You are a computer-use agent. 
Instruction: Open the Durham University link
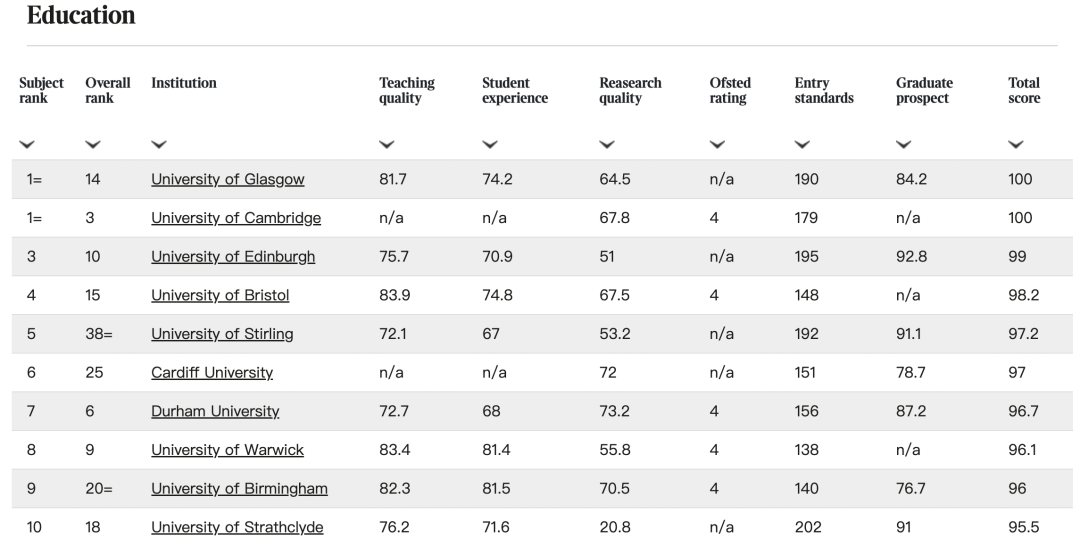[x=215, y=411]
